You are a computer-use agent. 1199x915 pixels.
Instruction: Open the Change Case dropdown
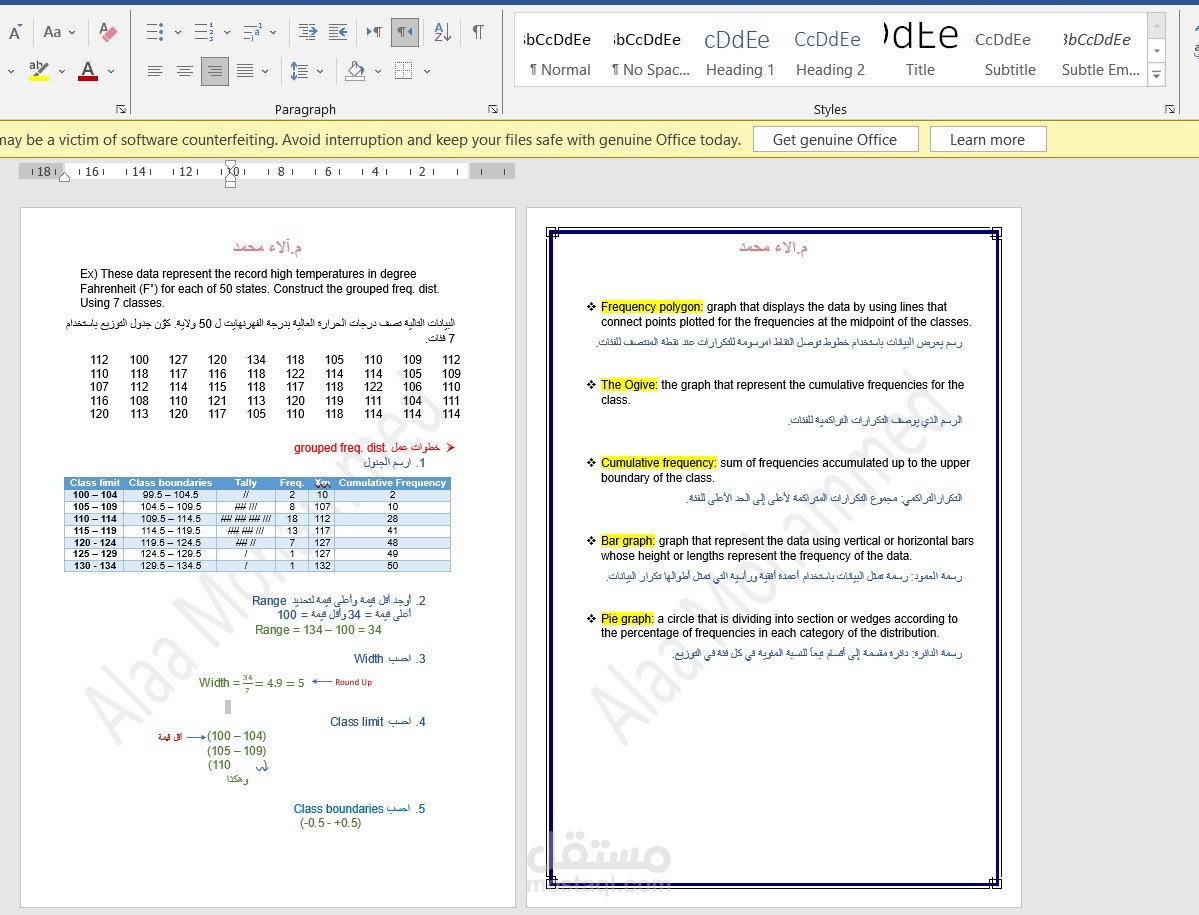coord(59,32)
